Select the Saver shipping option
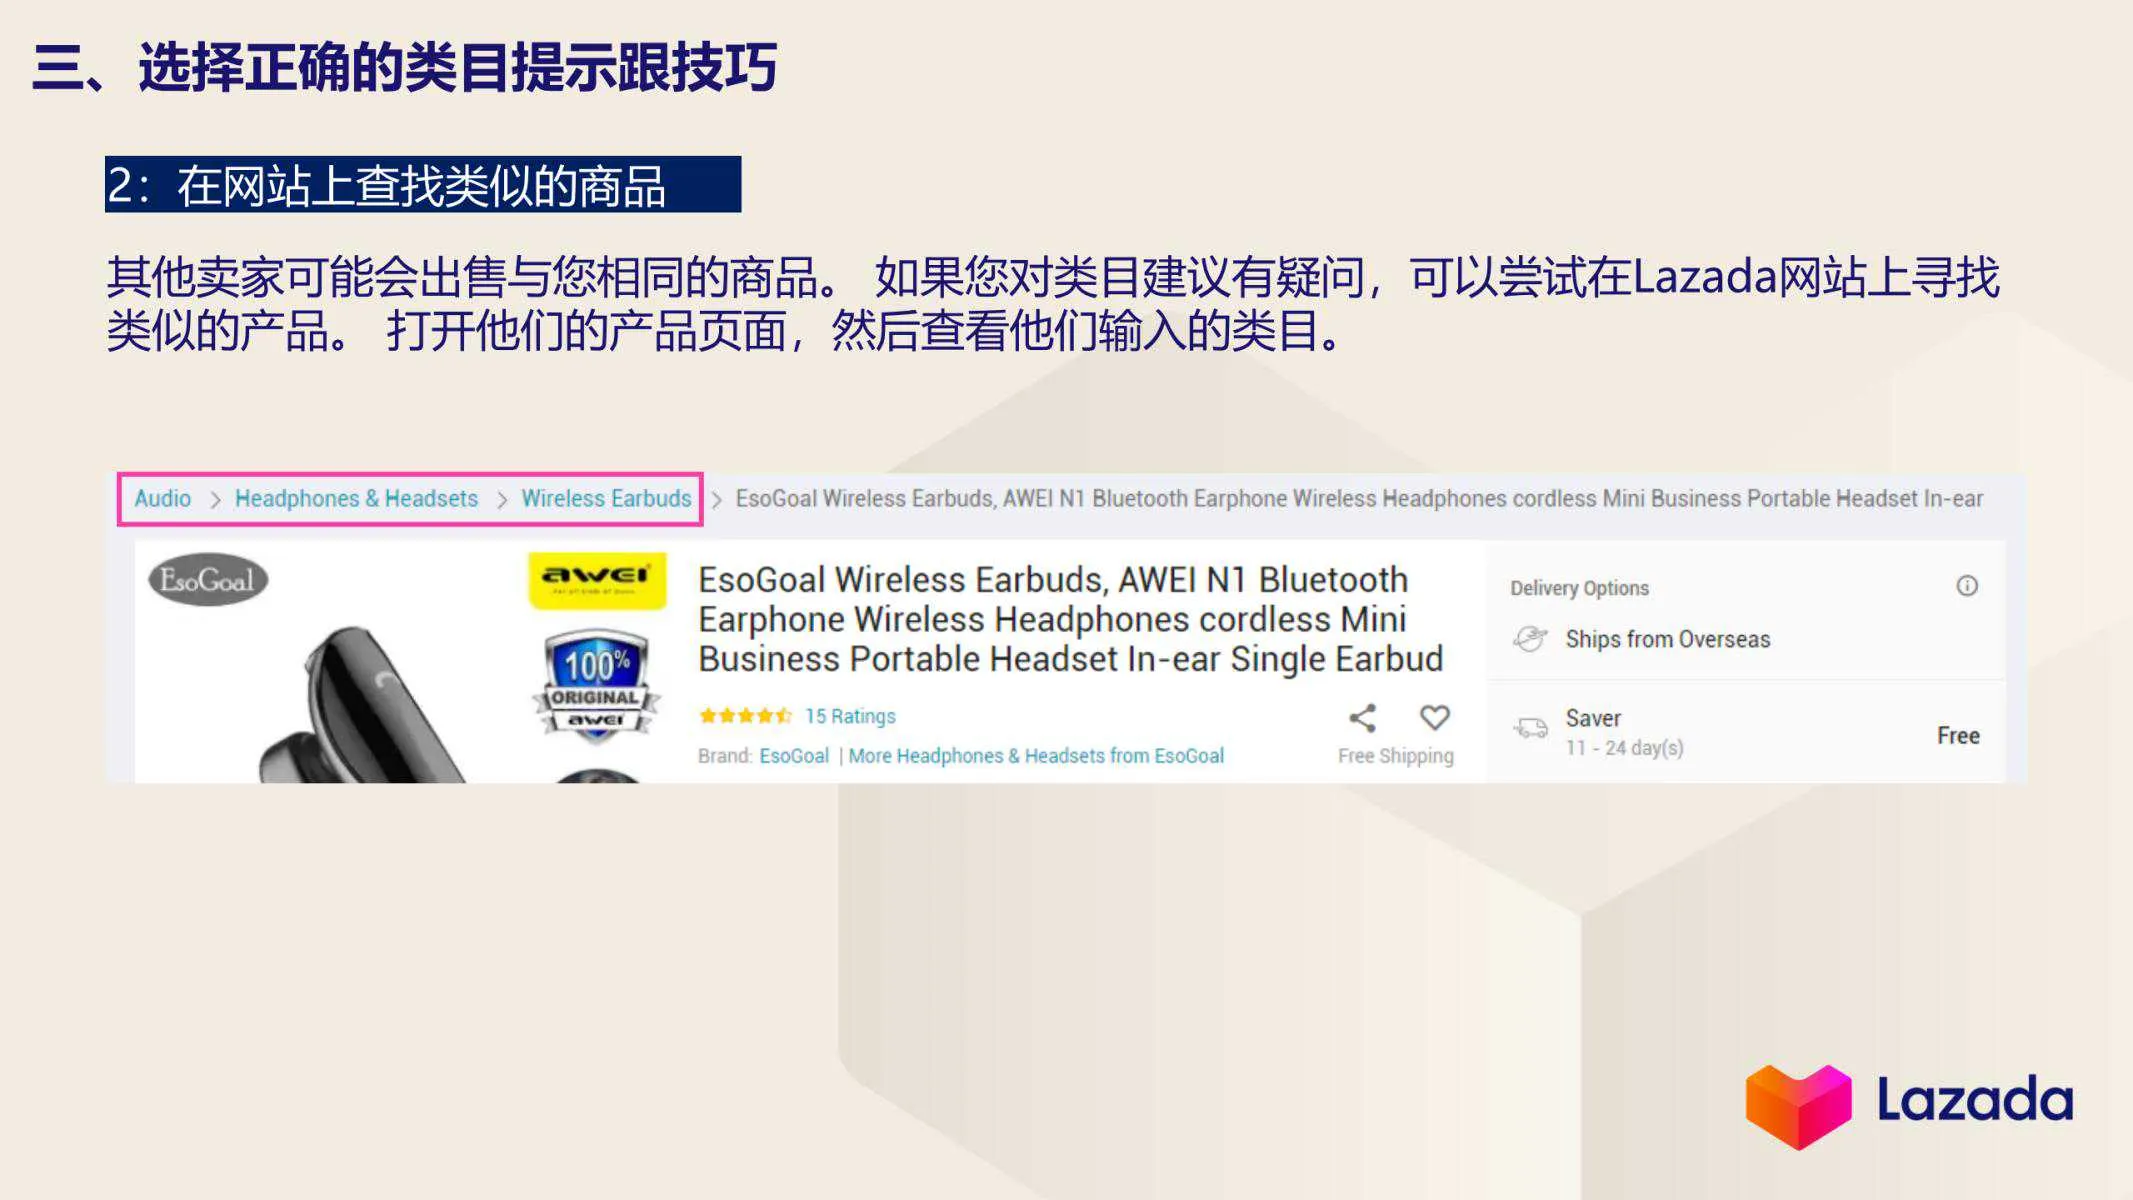 tap(1593, 717)
